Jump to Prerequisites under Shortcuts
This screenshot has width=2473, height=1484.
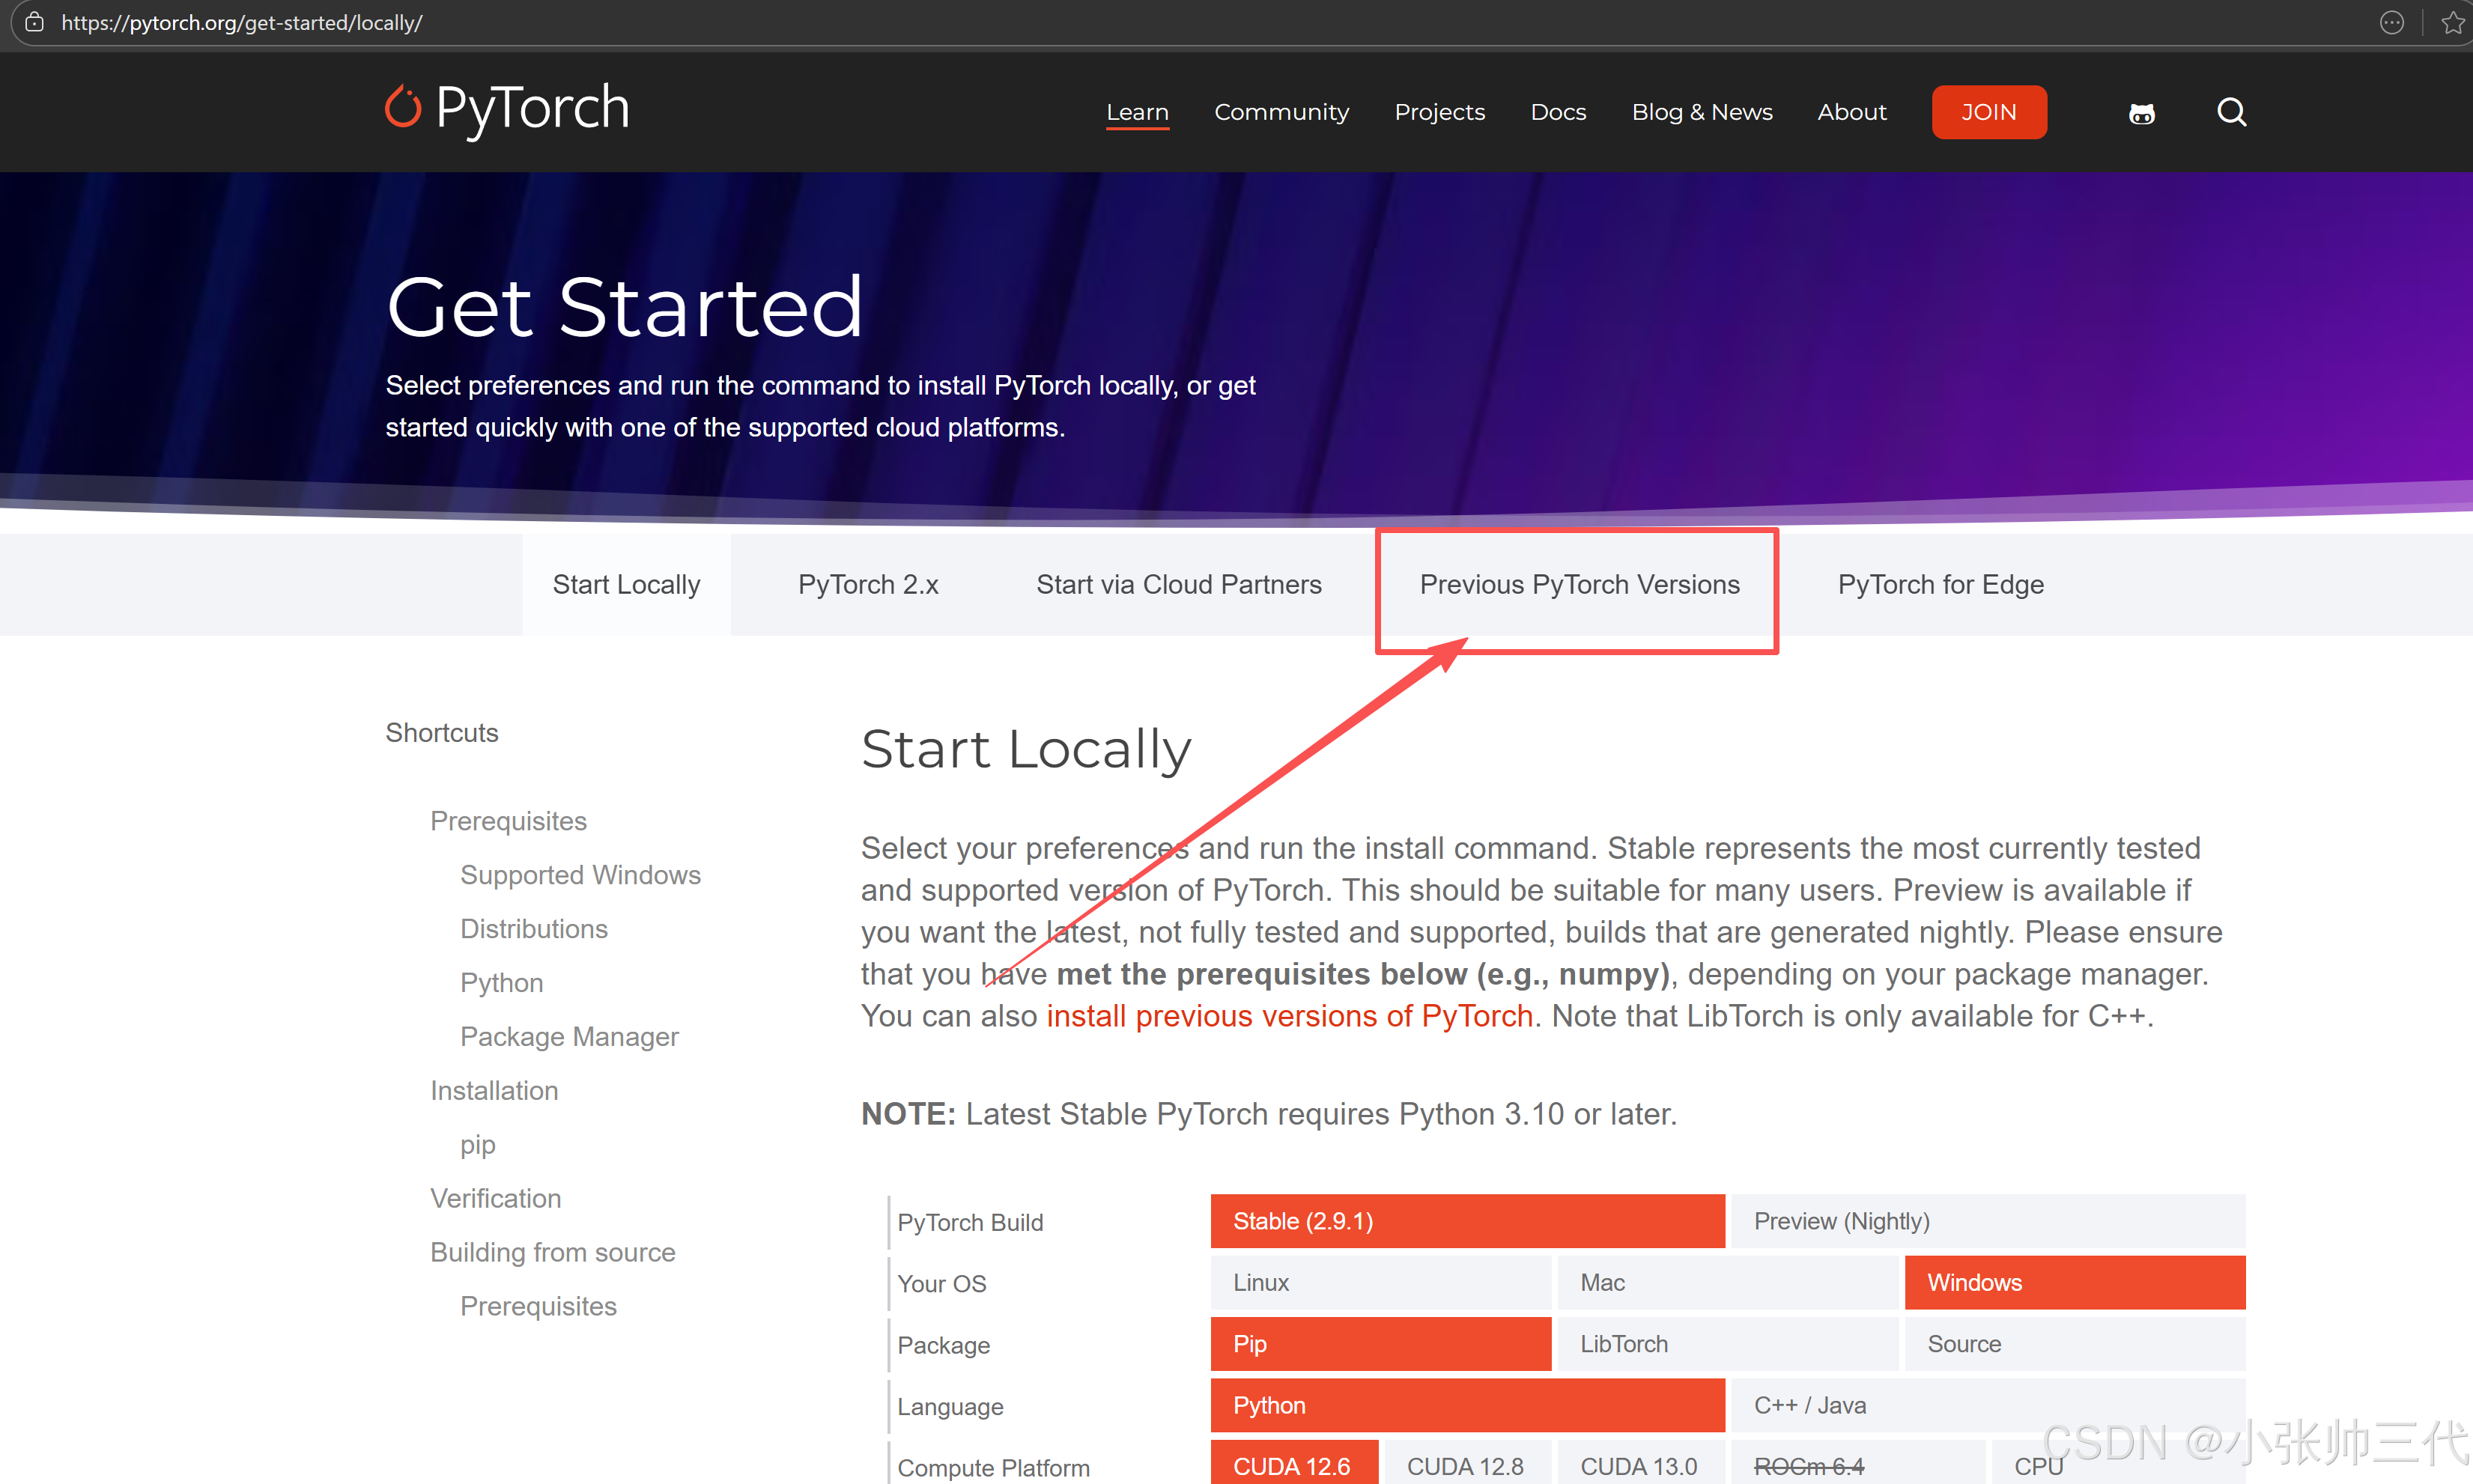pyautogui.click(x=508, y=821)
